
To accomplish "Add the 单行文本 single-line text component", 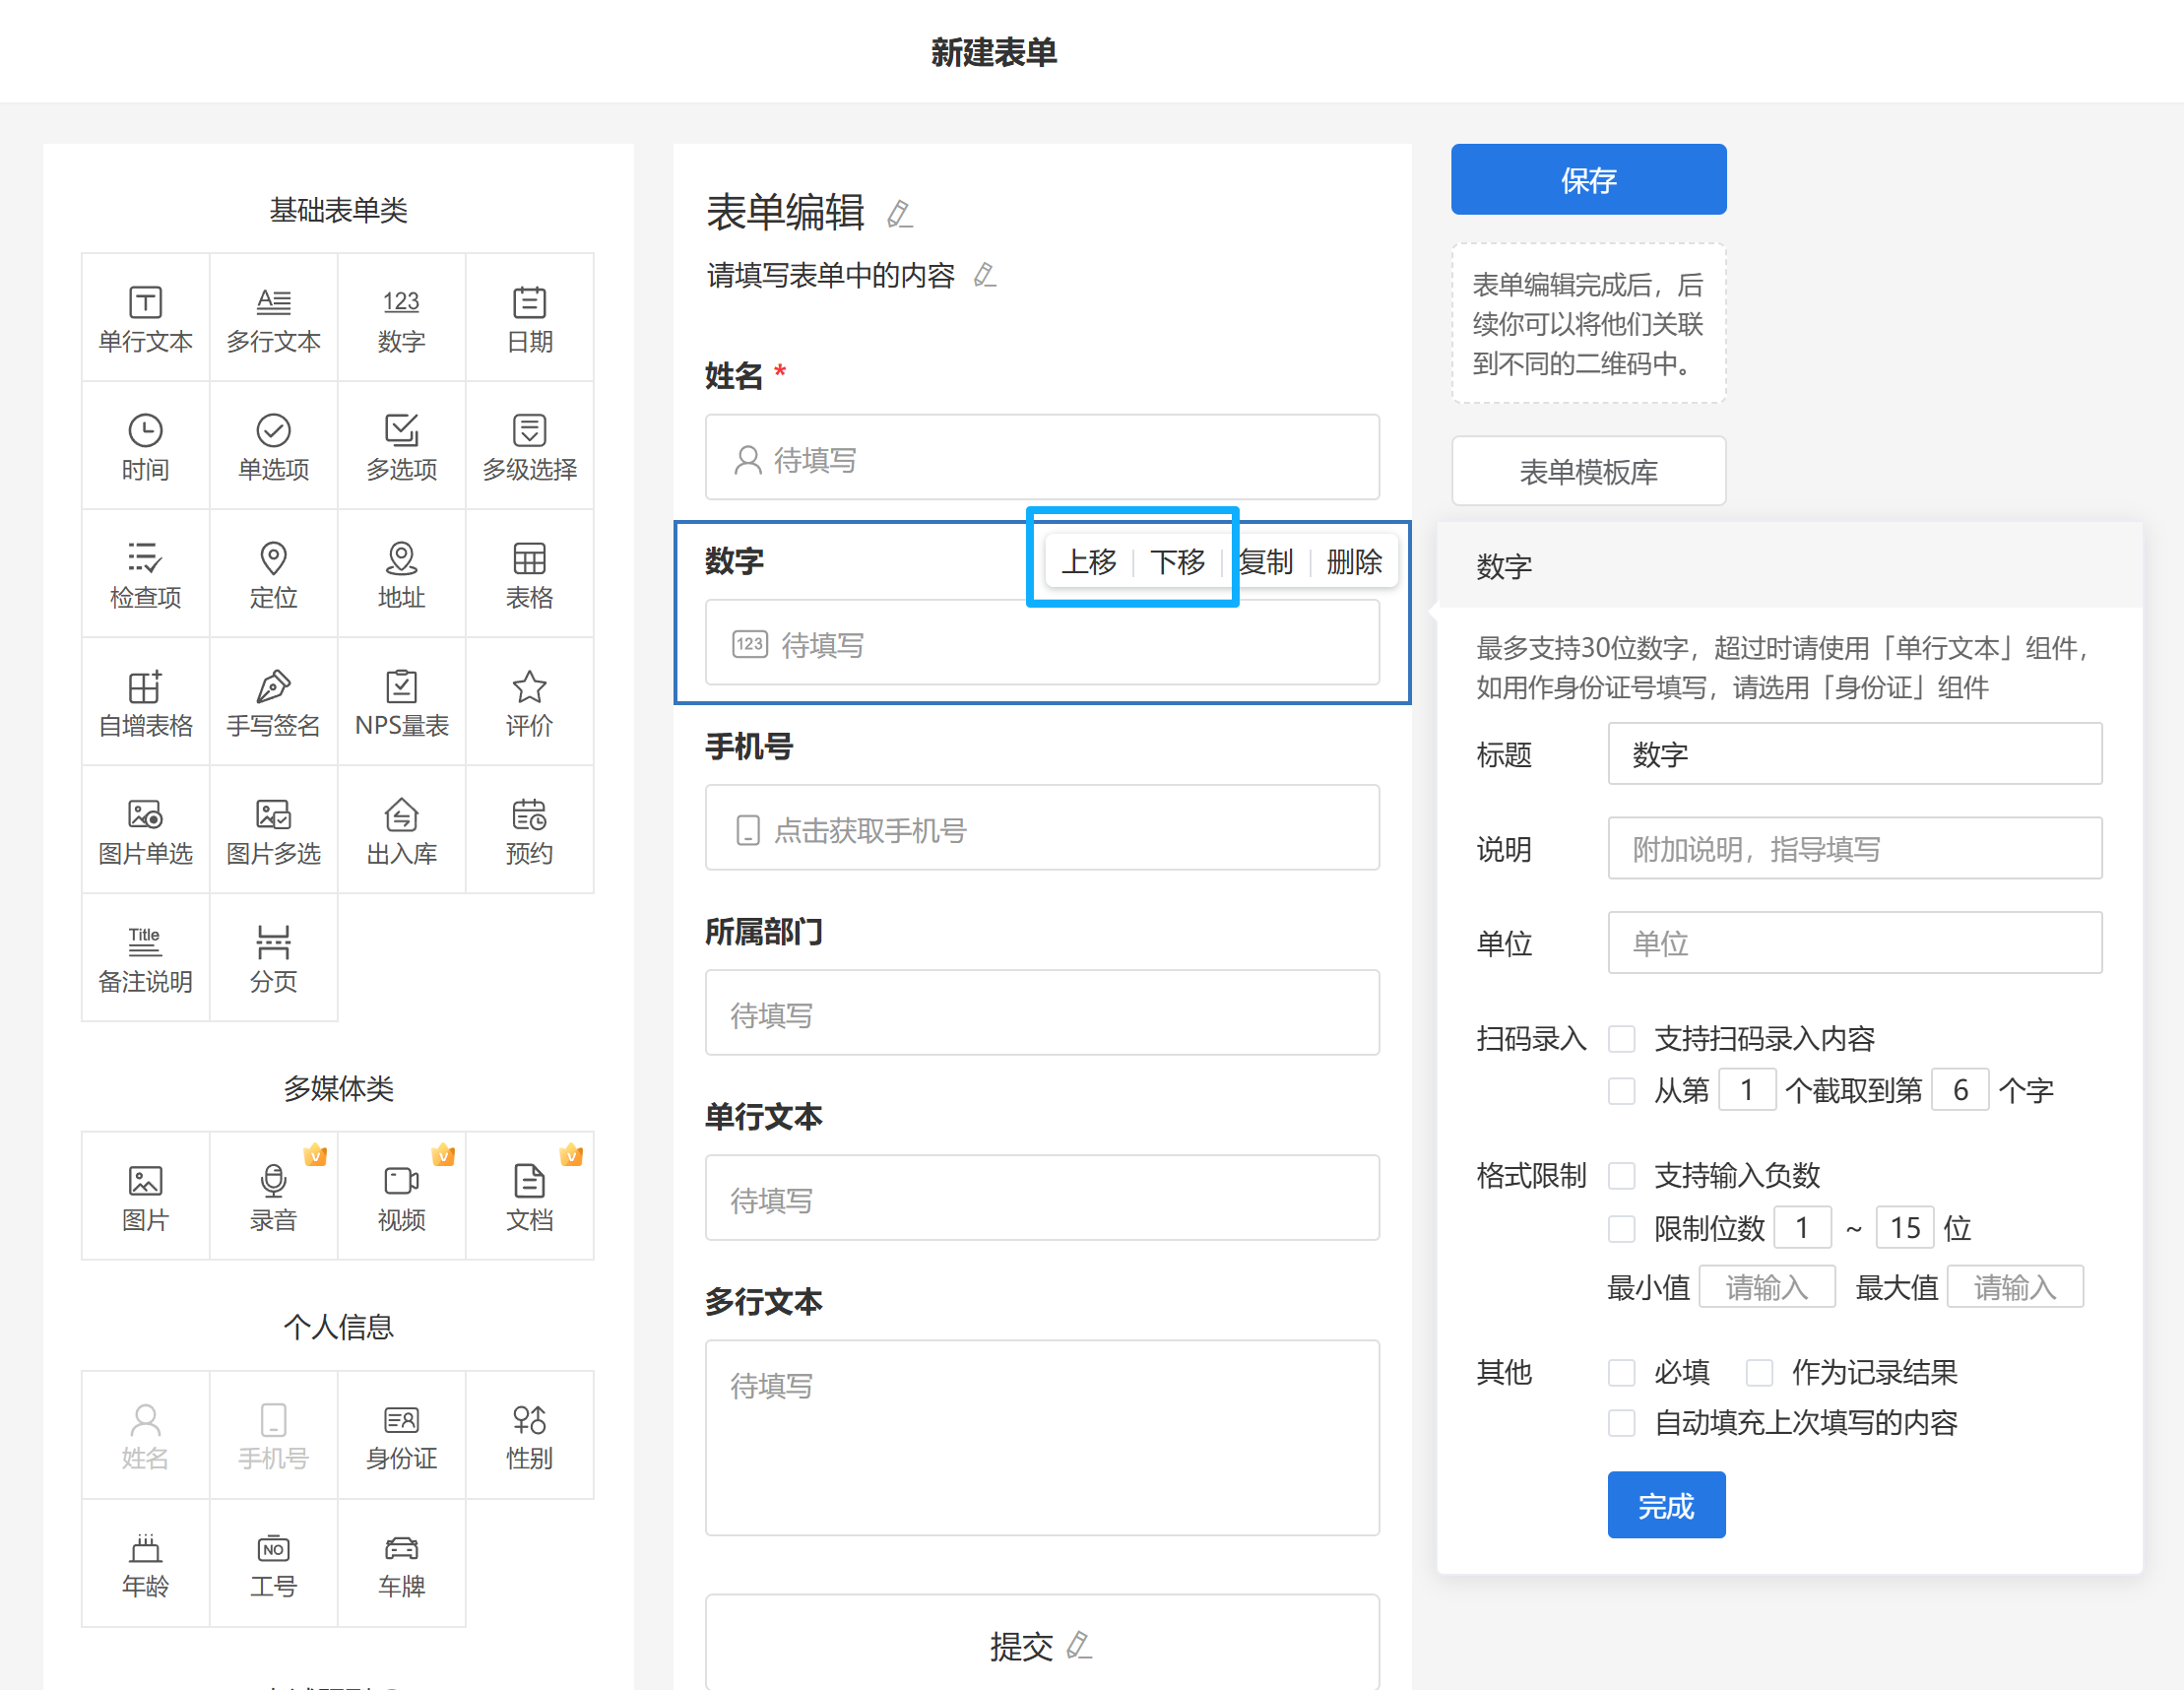I will 145,318.
